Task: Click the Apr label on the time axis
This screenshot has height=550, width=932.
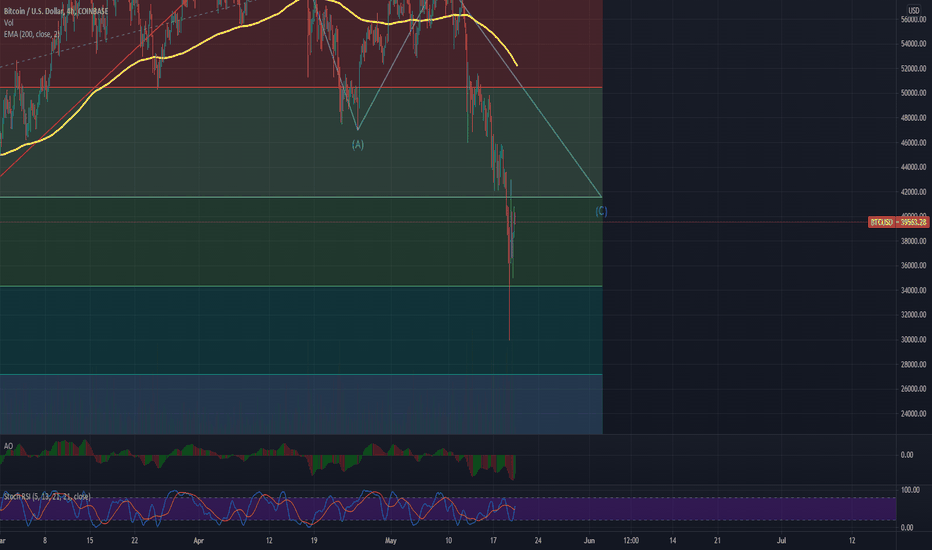Action: coord(199,540)
